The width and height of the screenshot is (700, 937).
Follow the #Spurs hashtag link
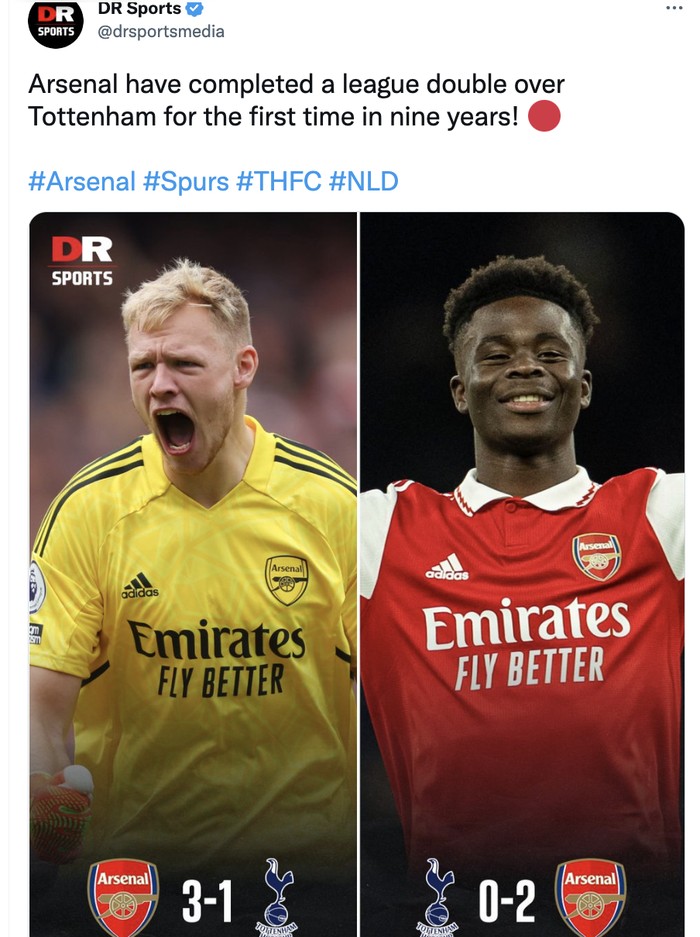point(185,181)
